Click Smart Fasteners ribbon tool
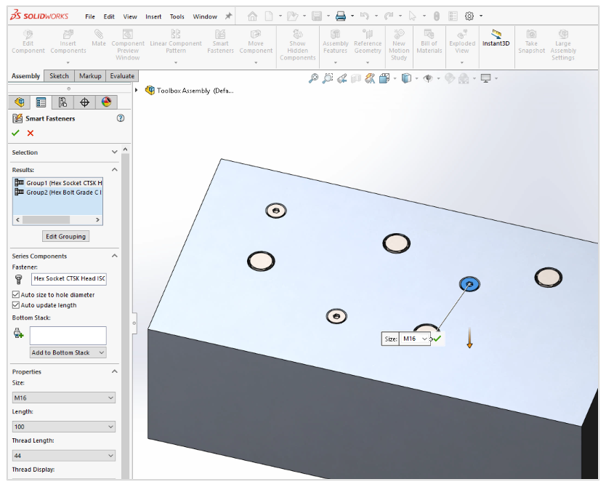 [220, 42]
